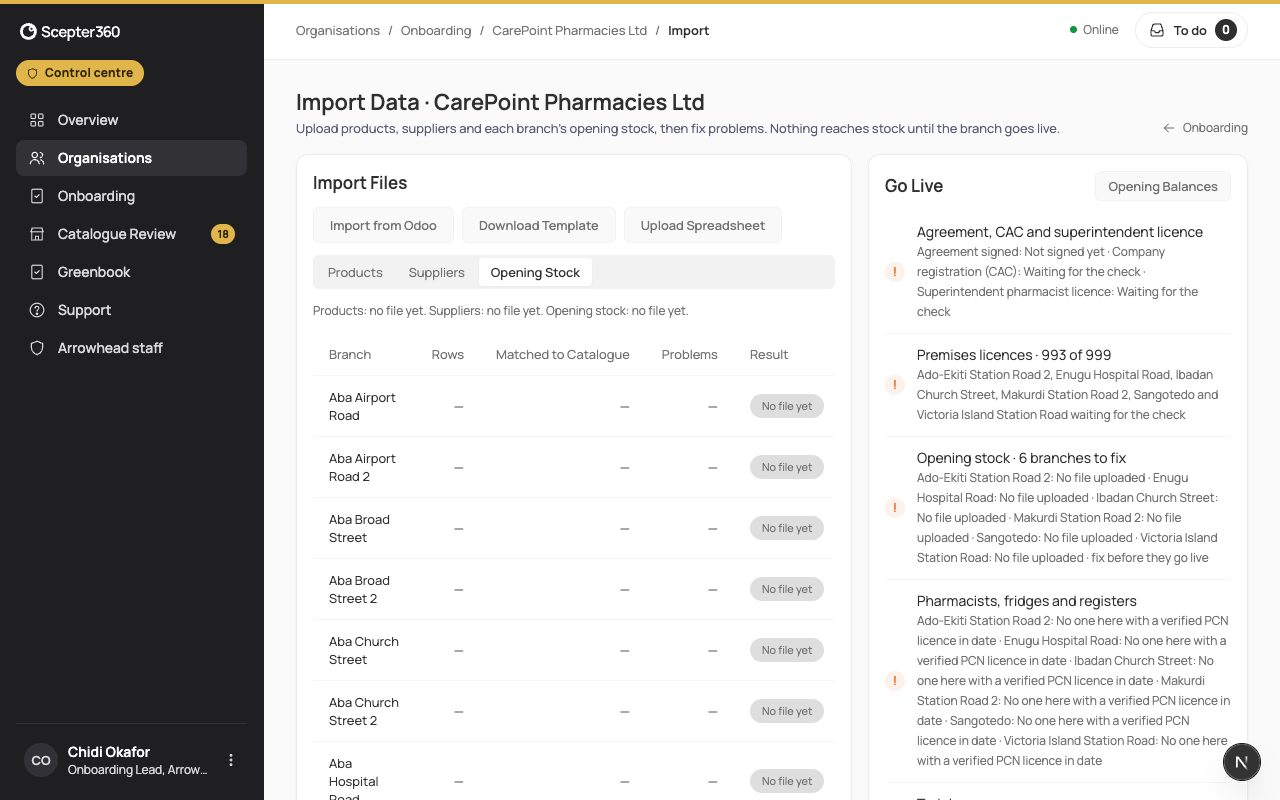
Task: Open the Opening Balances button
Action: coord(1163,186)
